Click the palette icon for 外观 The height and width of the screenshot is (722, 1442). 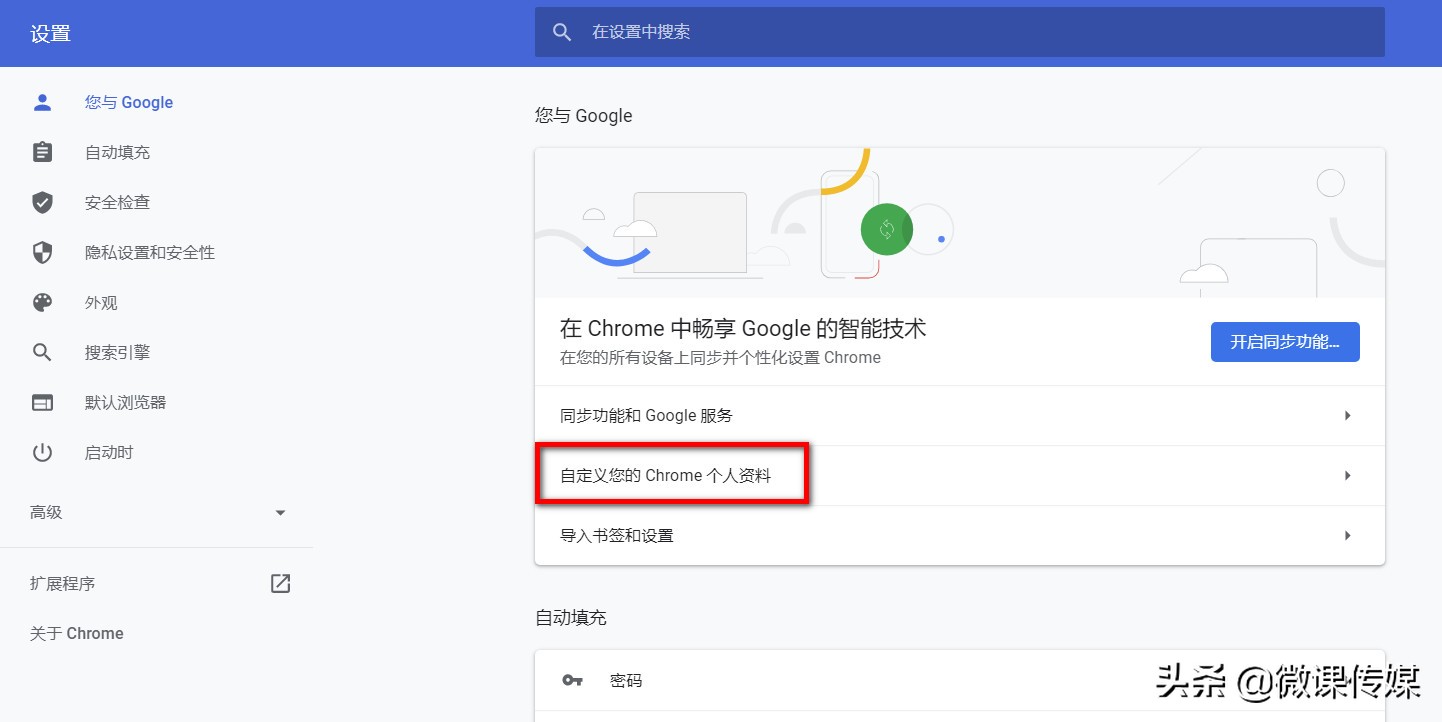42,302
